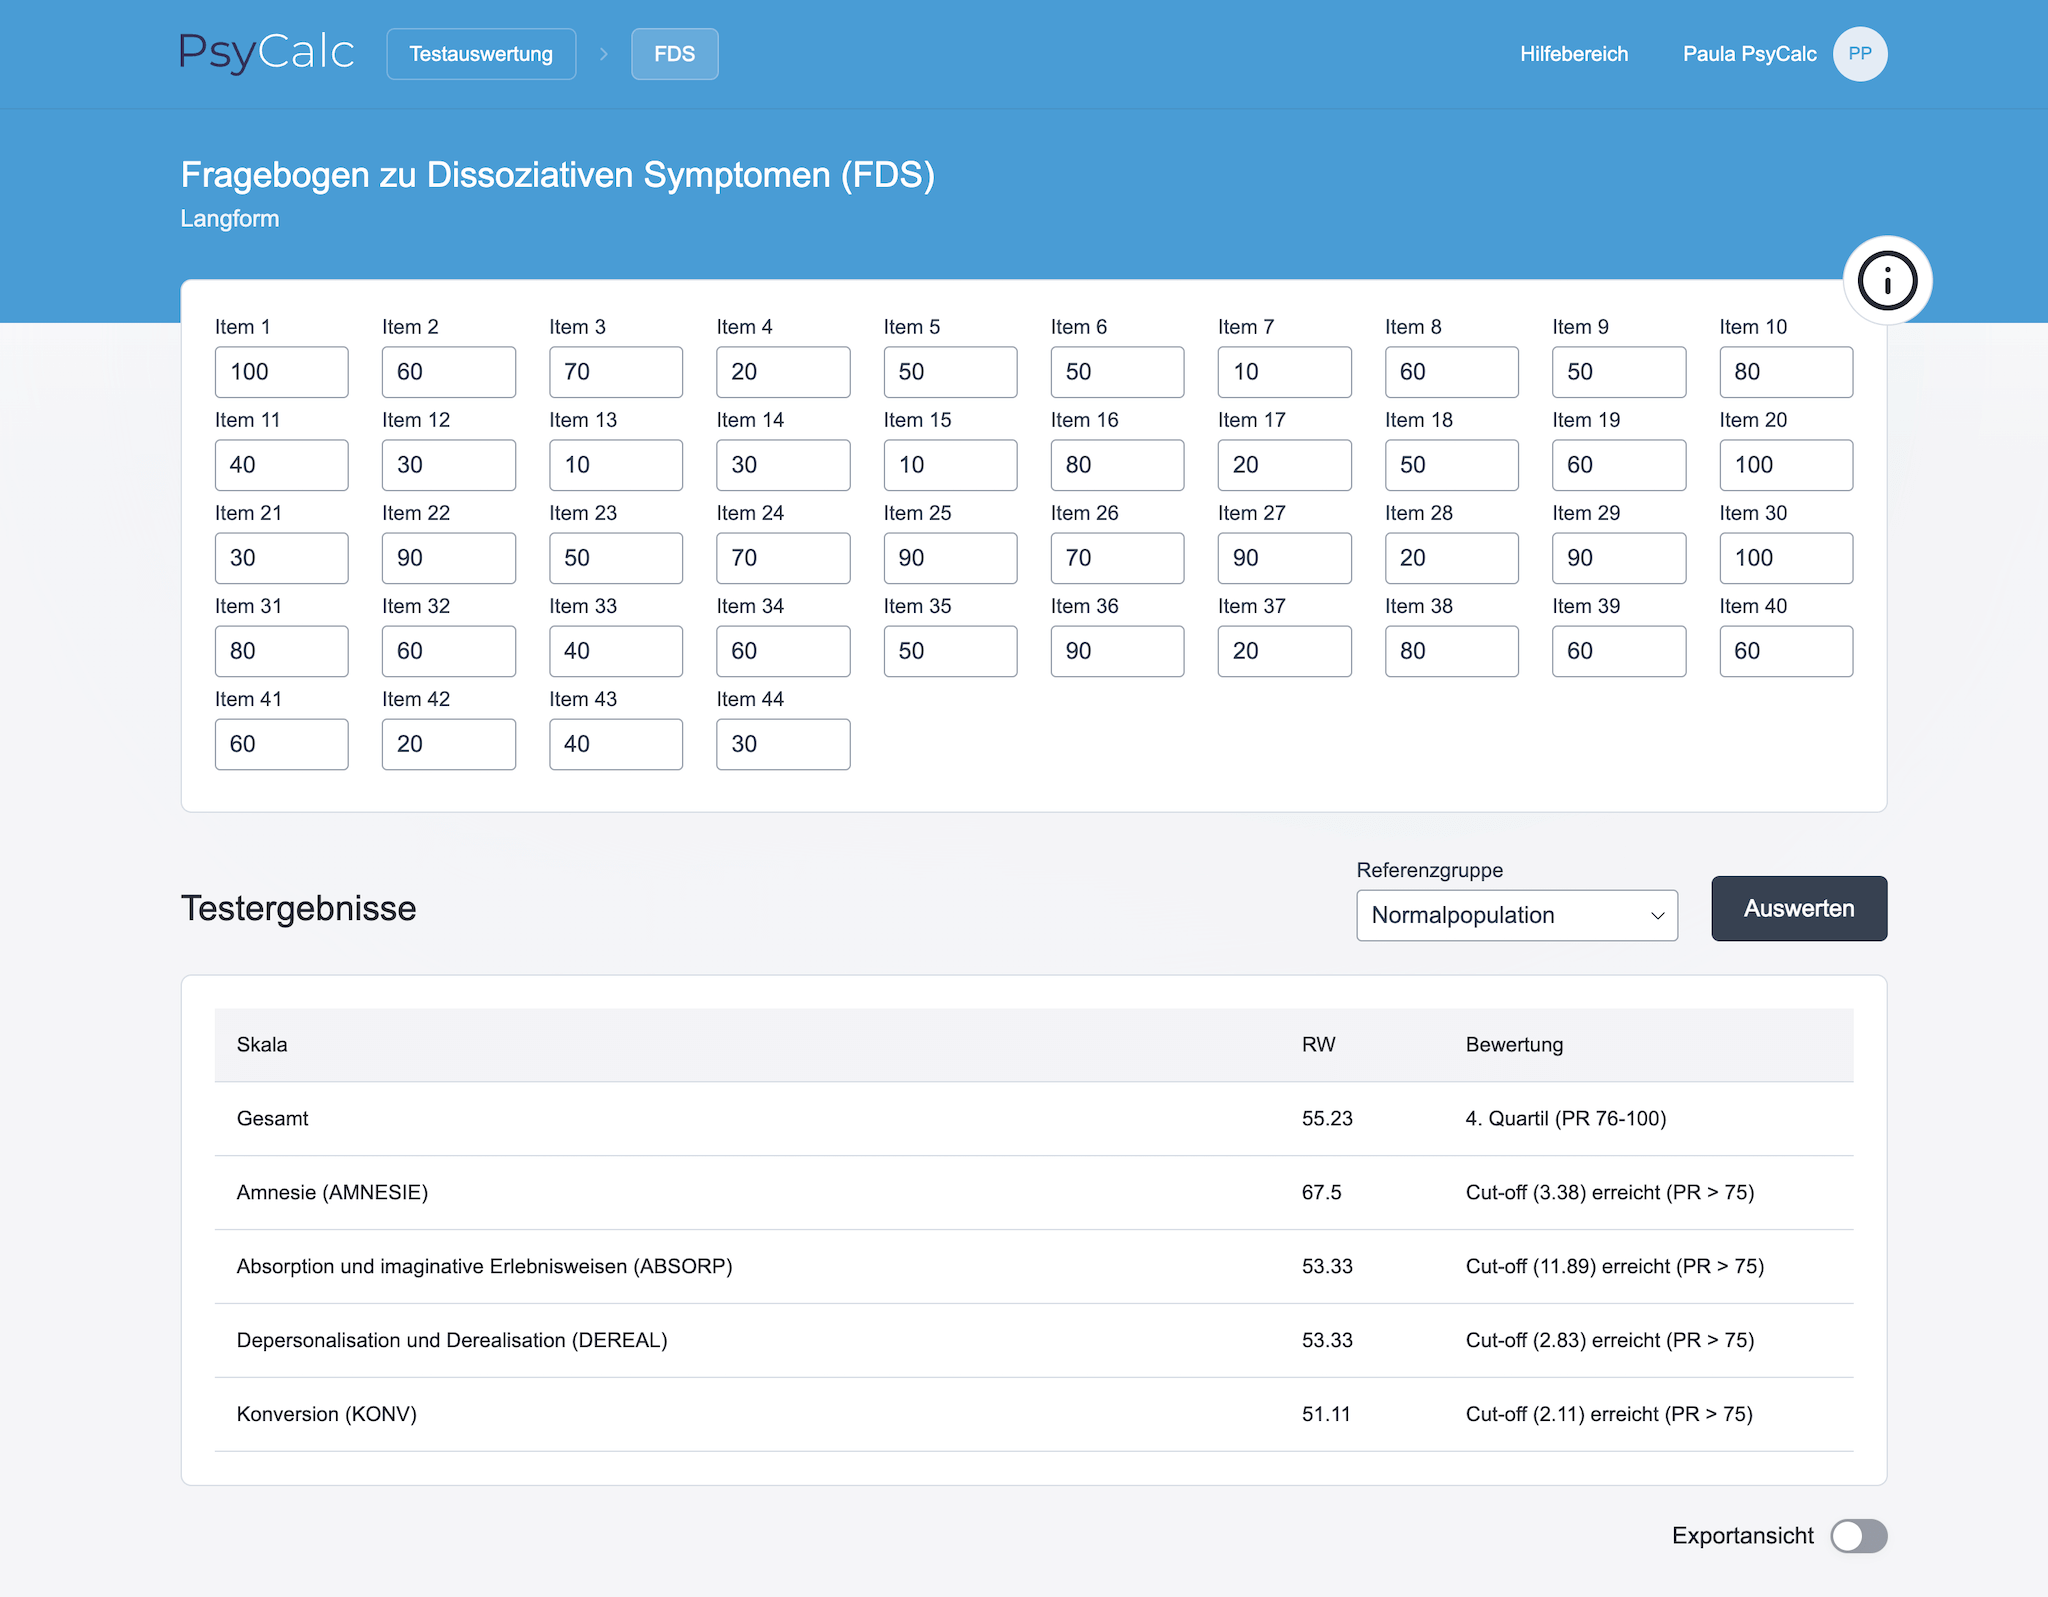Click the circular info icon
2048x1597 pixels.
pos(1887,281)
